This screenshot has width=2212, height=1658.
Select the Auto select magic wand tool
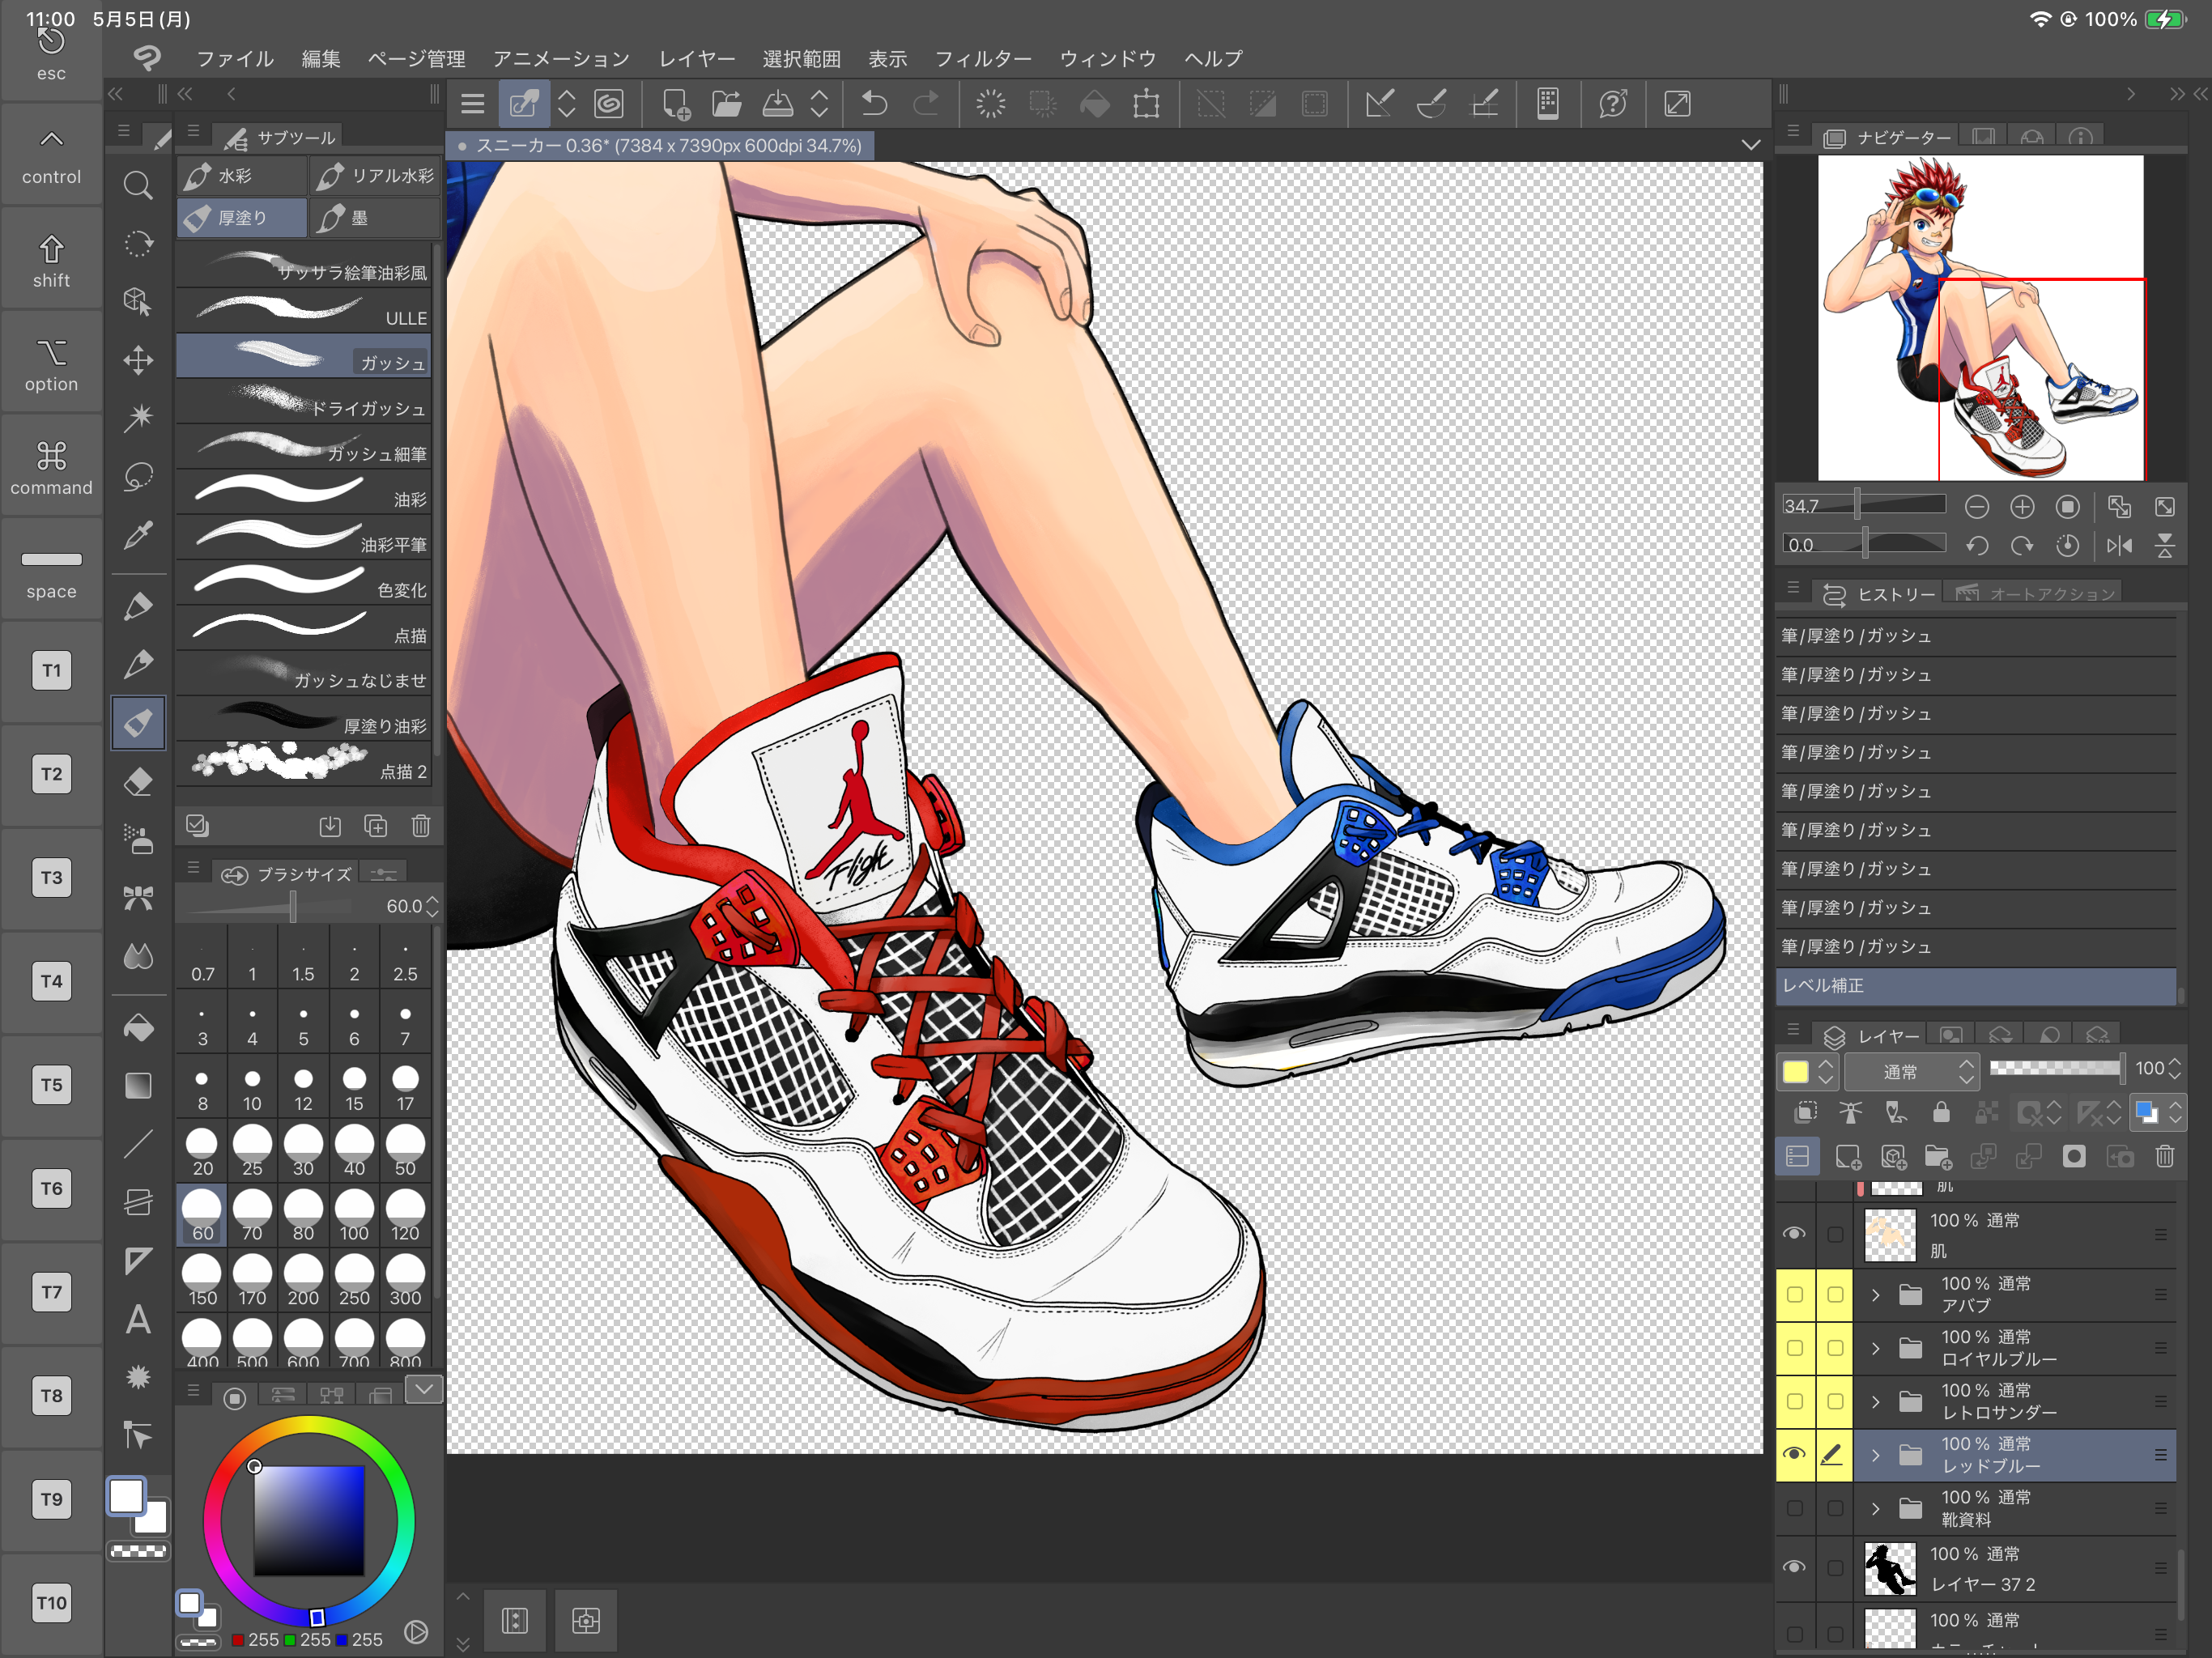click(x=138, y=417)
